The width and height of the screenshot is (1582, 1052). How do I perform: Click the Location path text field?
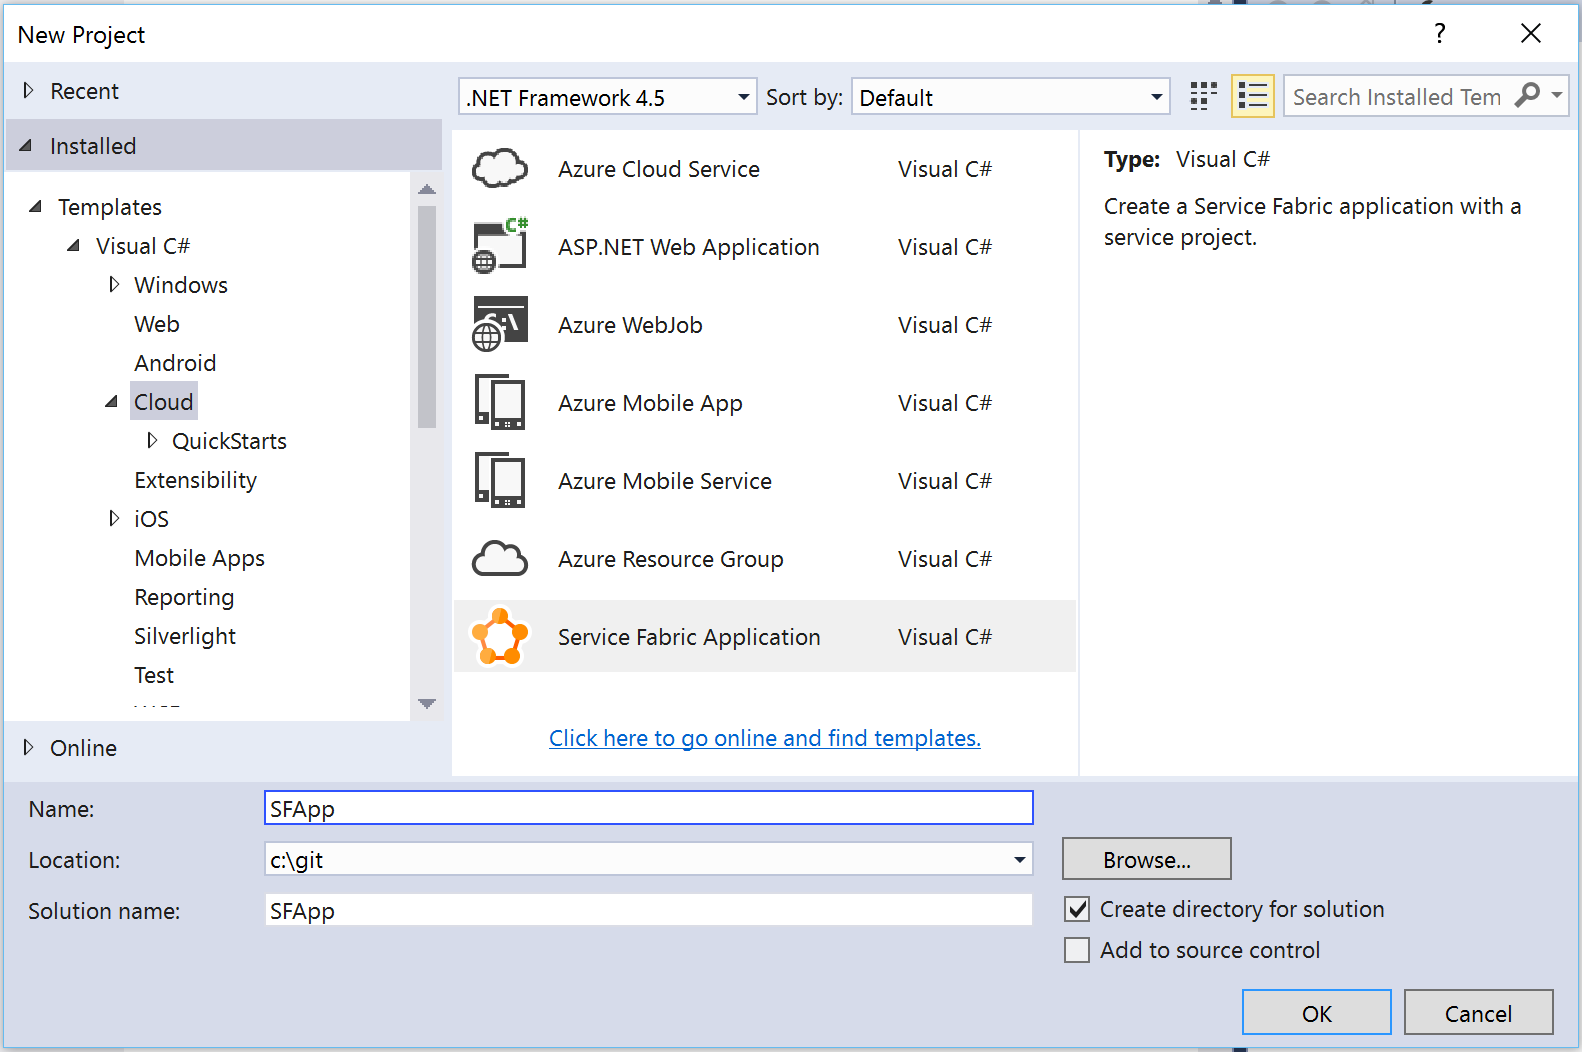(636, 859)
